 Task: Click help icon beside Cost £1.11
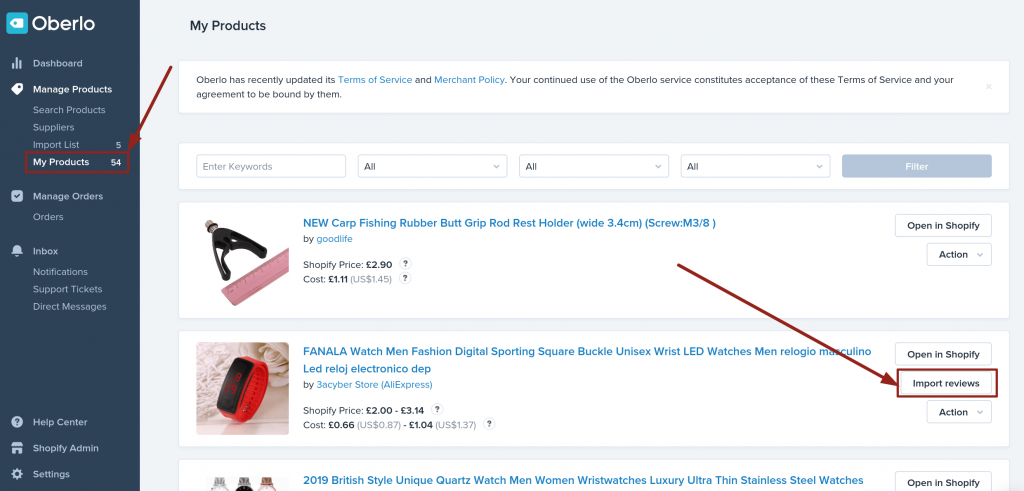[x=405, y=278]
